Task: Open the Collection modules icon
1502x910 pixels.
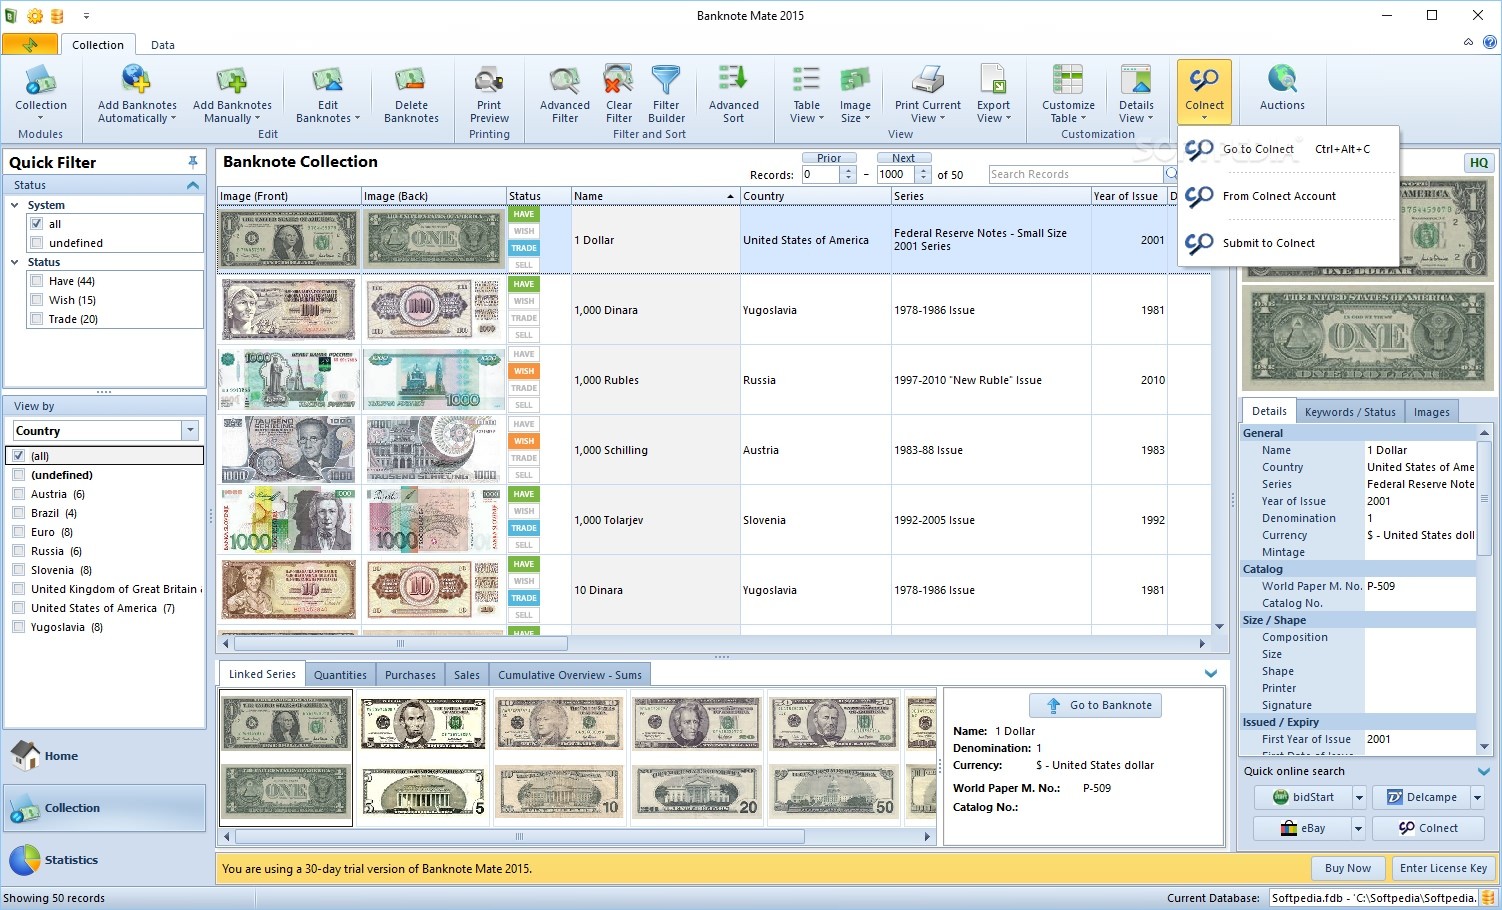Action: [x=41, y=93]
